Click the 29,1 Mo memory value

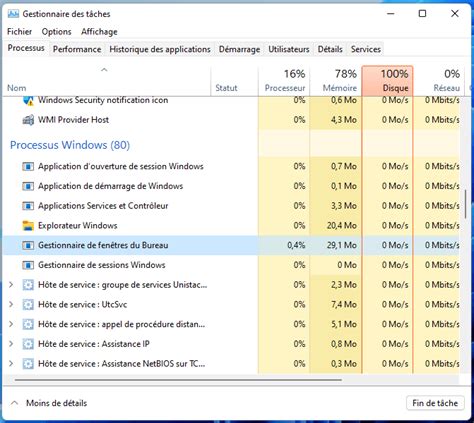click(342, 245)
